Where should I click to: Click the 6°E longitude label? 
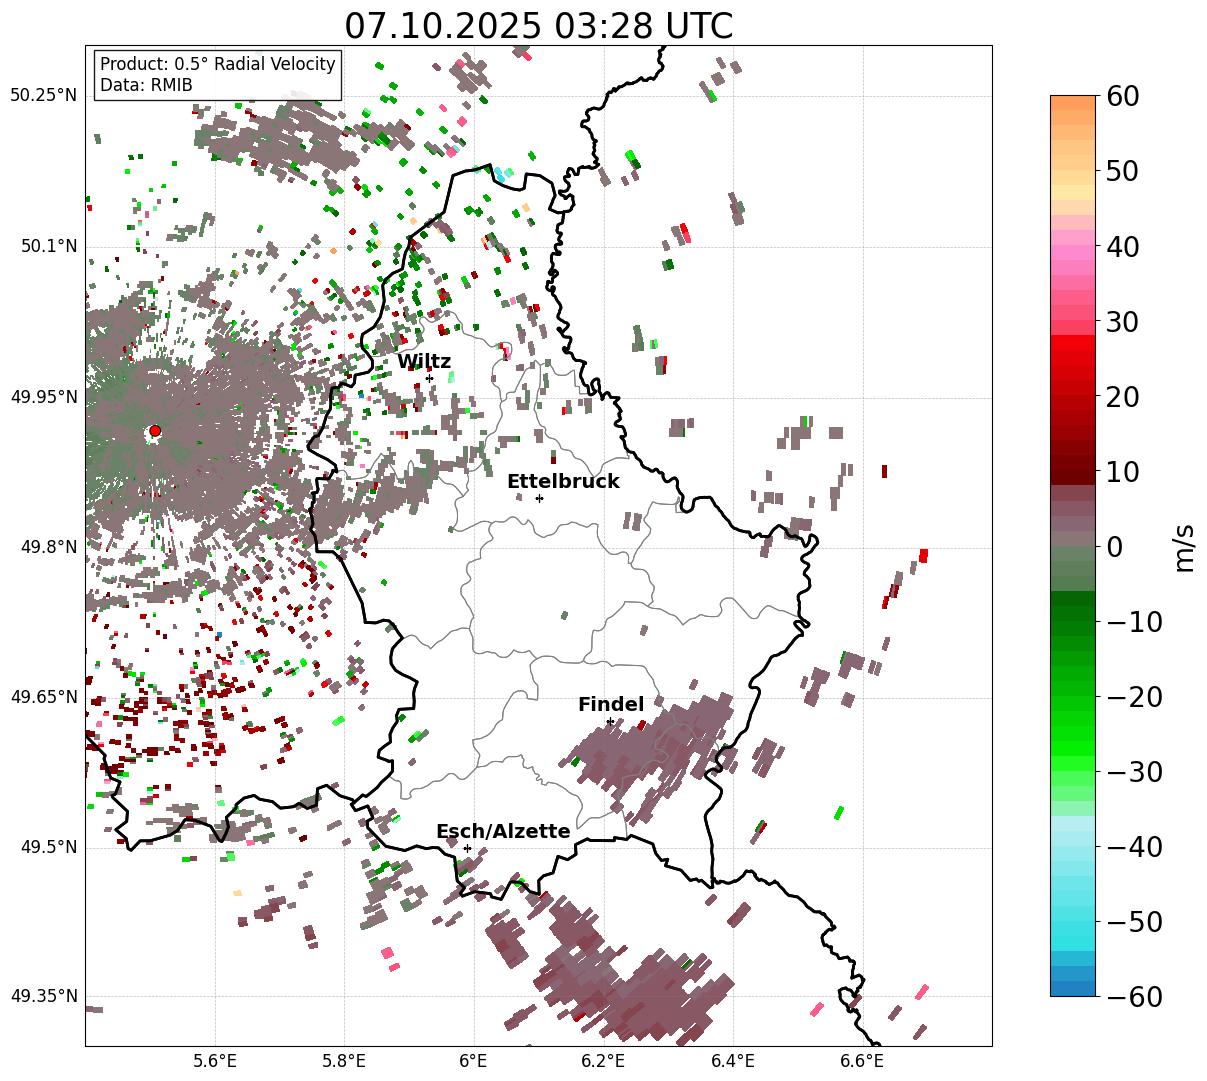pos(474,1060)
